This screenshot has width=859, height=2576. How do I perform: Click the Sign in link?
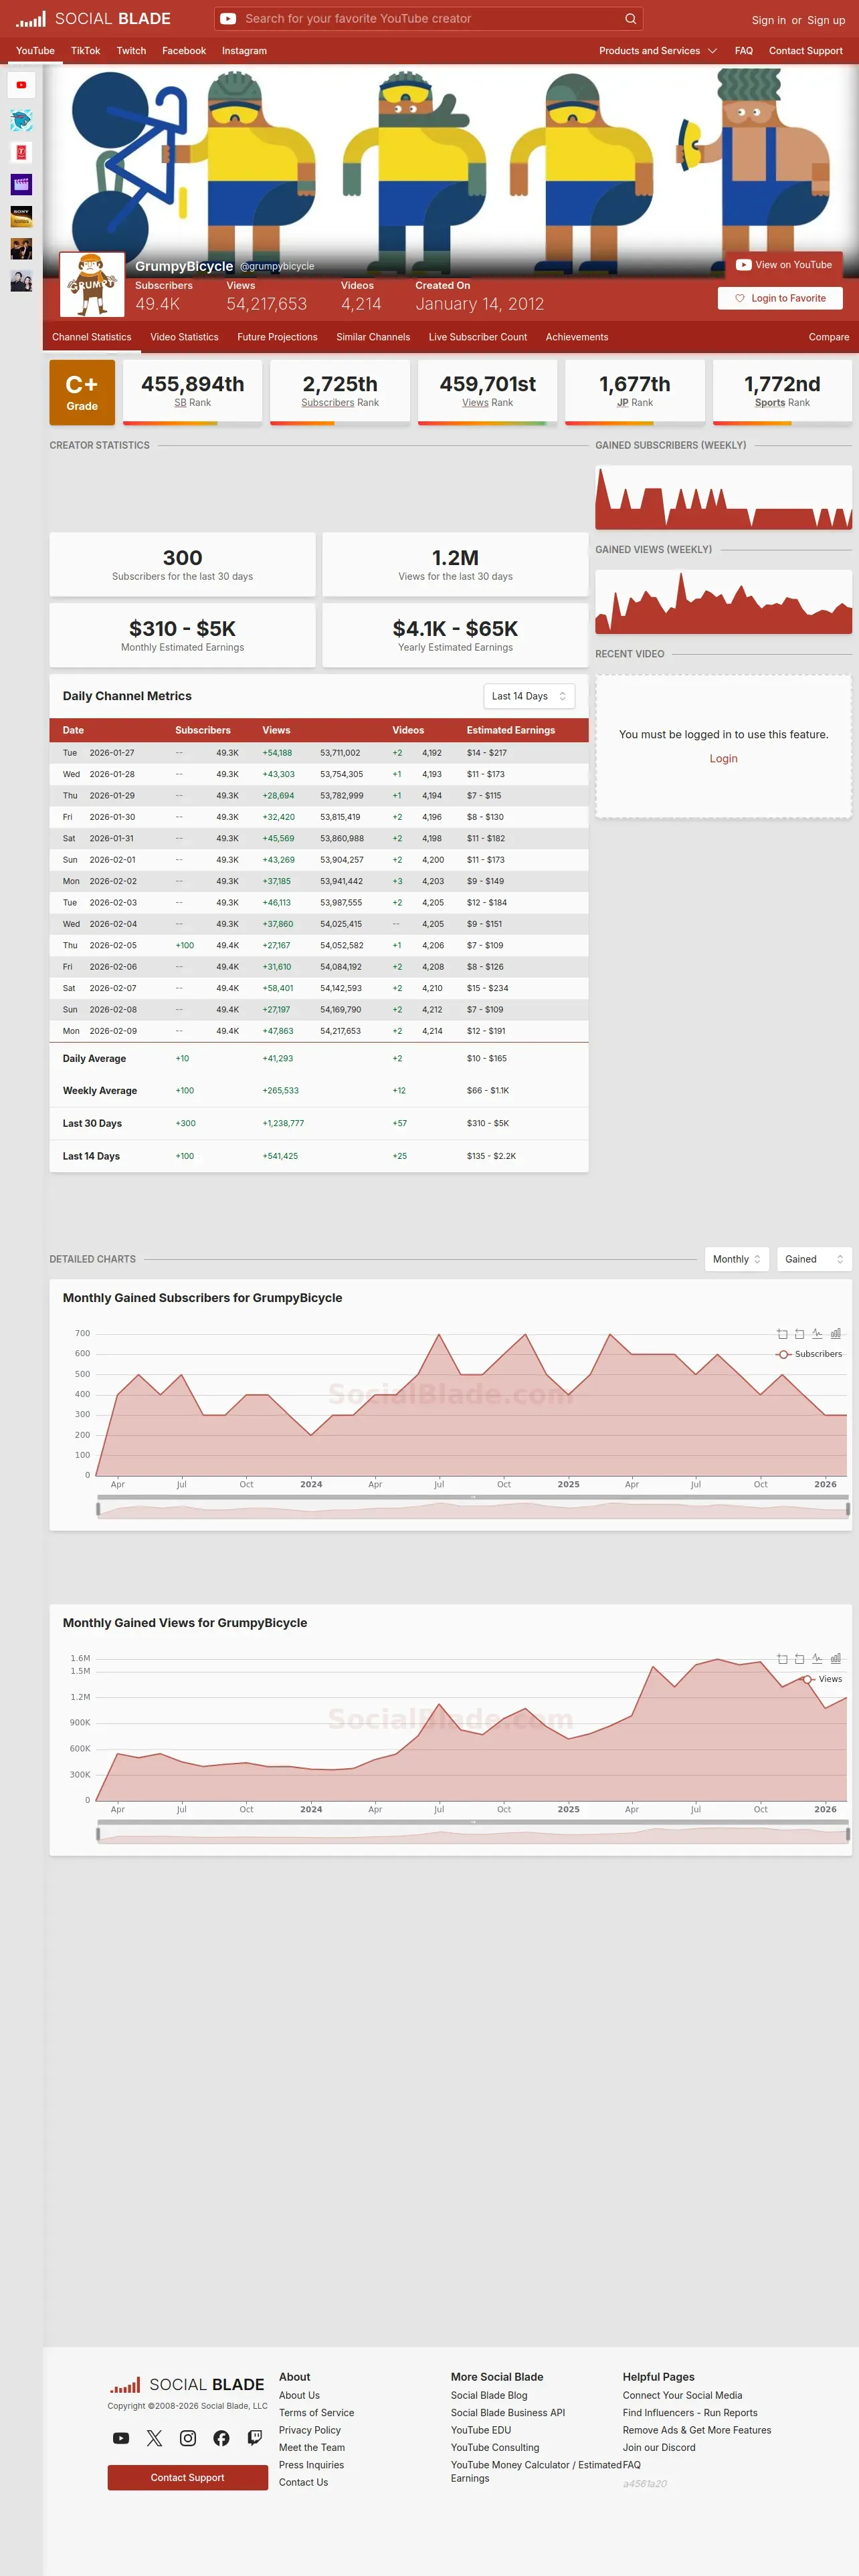coord(769,20)
